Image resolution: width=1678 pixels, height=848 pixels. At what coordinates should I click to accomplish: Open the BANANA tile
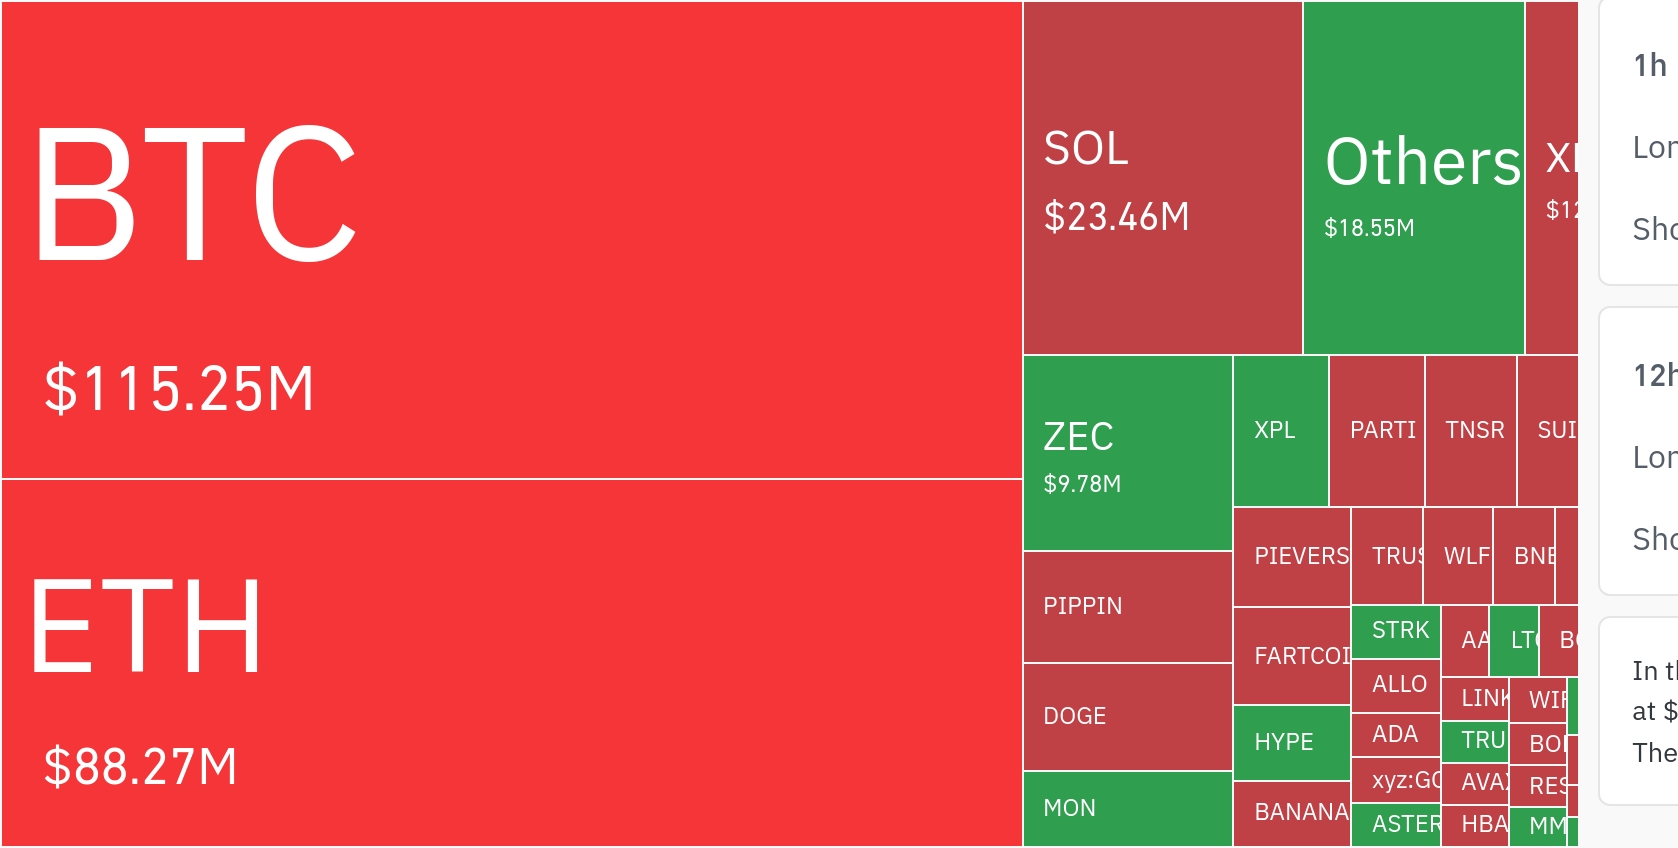(x=1291, y=812)
